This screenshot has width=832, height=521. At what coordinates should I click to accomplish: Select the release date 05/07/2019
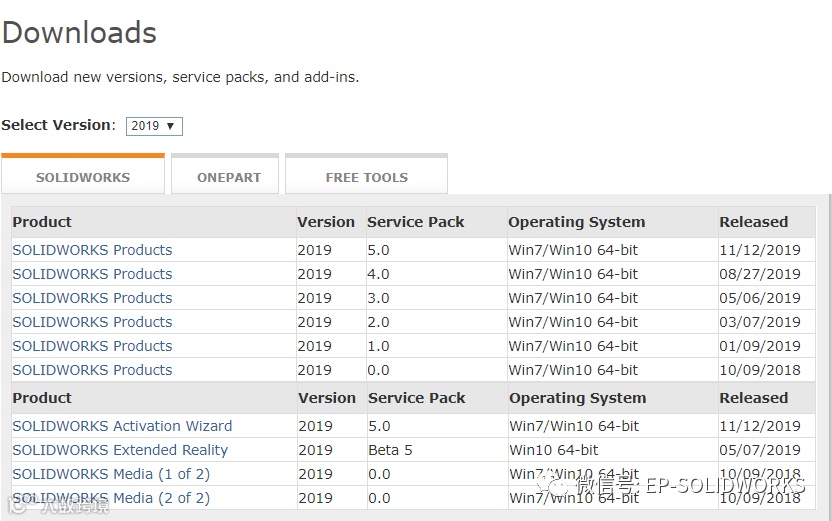[760, 450]
